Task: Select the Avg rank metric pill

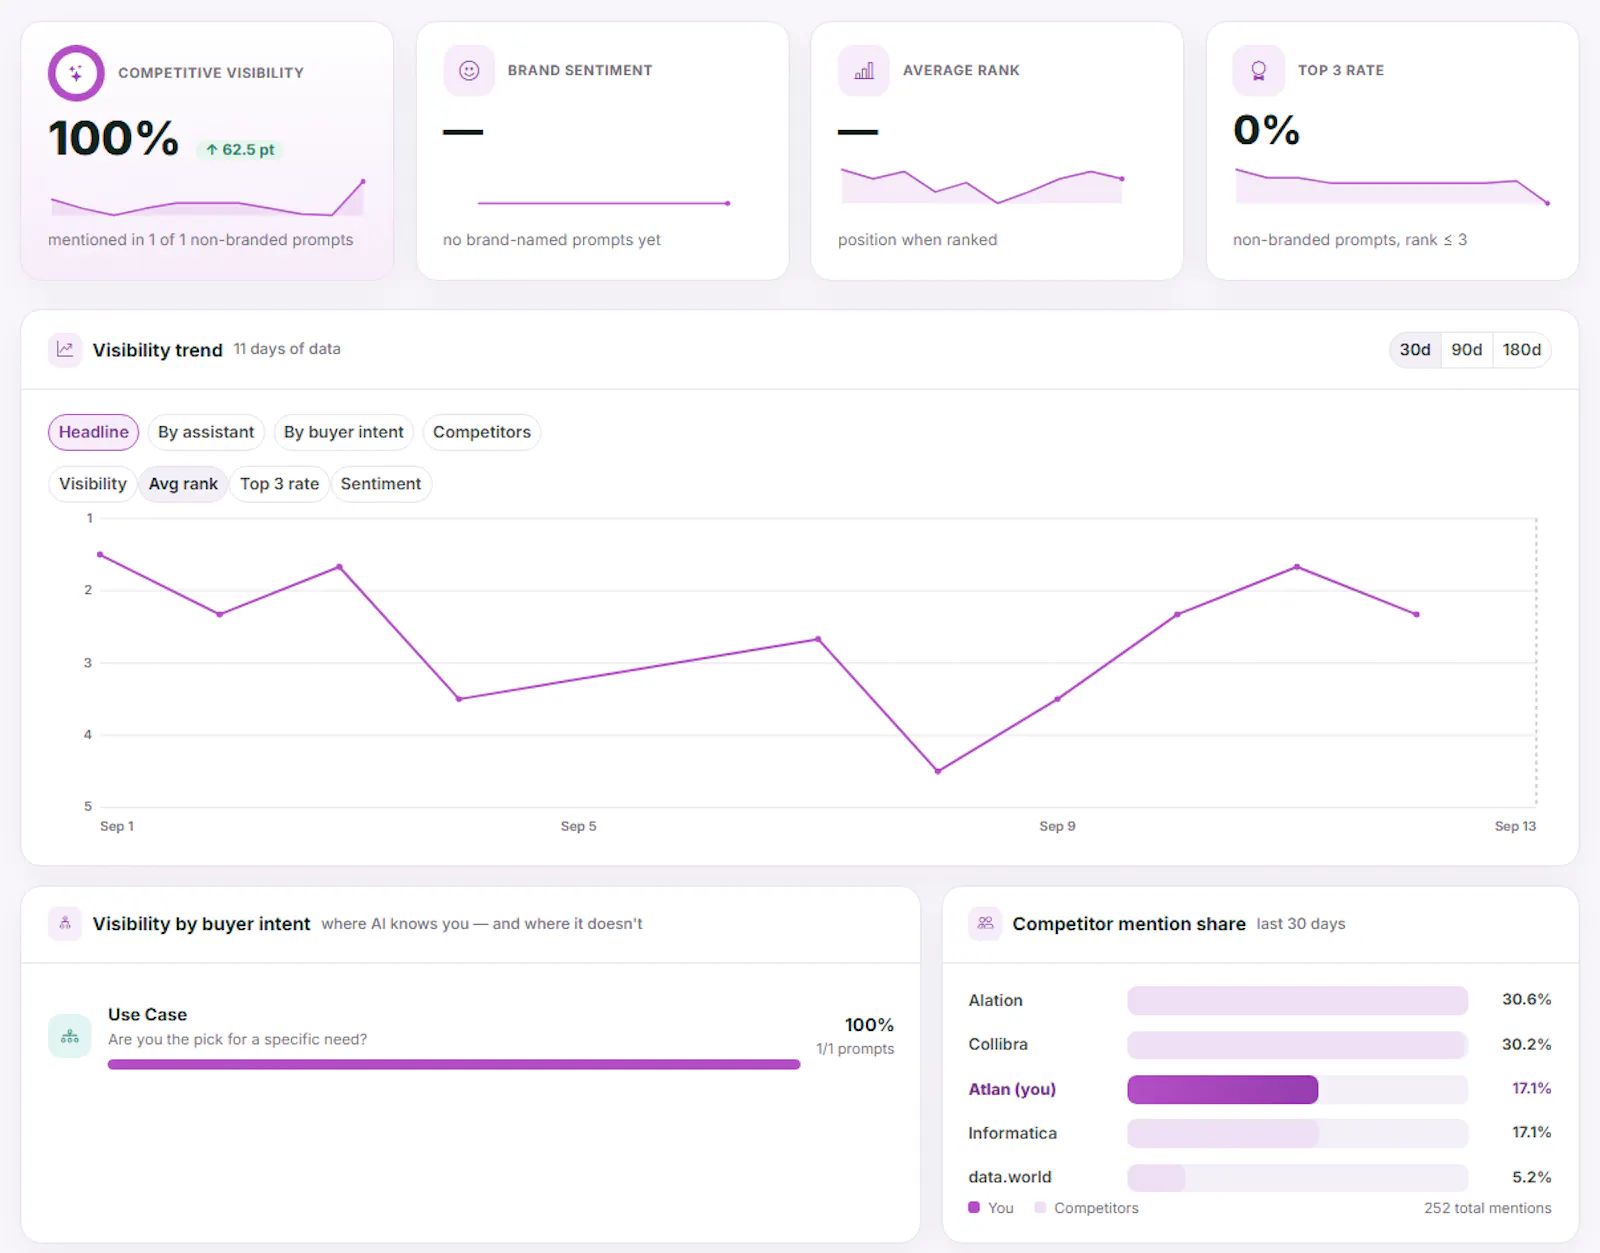Action: tap(183, 484)
